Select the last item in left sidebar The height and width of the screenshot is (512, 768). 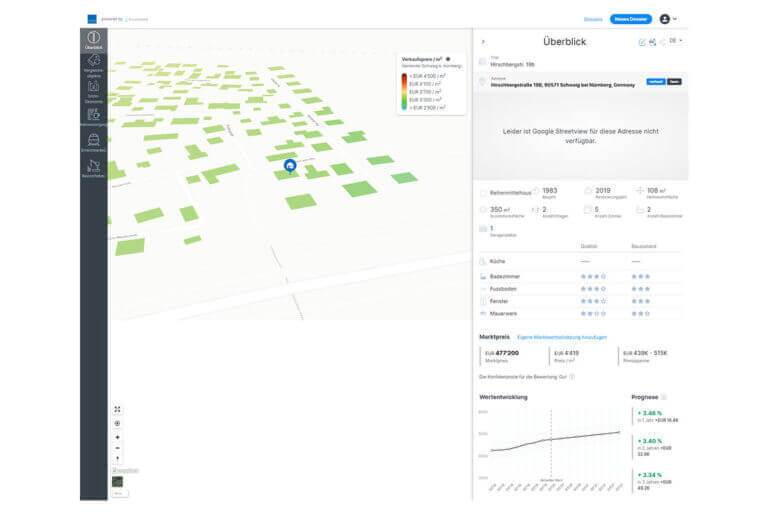[93, 168]
